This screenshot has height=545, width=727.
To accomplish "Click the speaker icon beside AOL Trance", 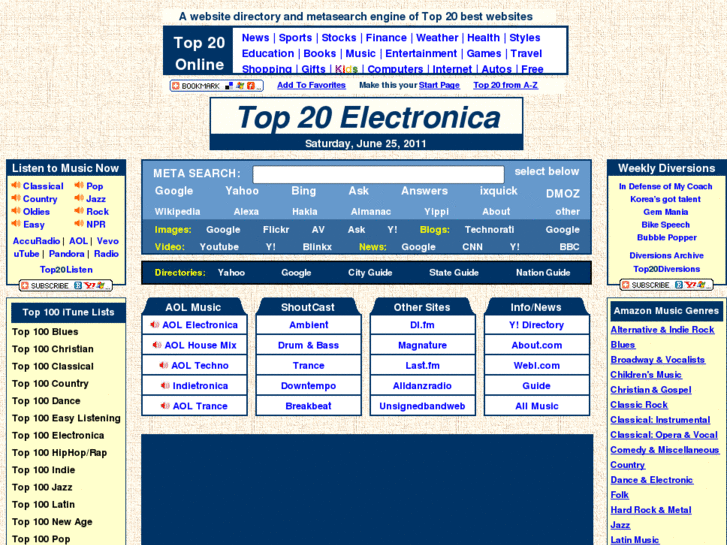I will tap(165, 406).
